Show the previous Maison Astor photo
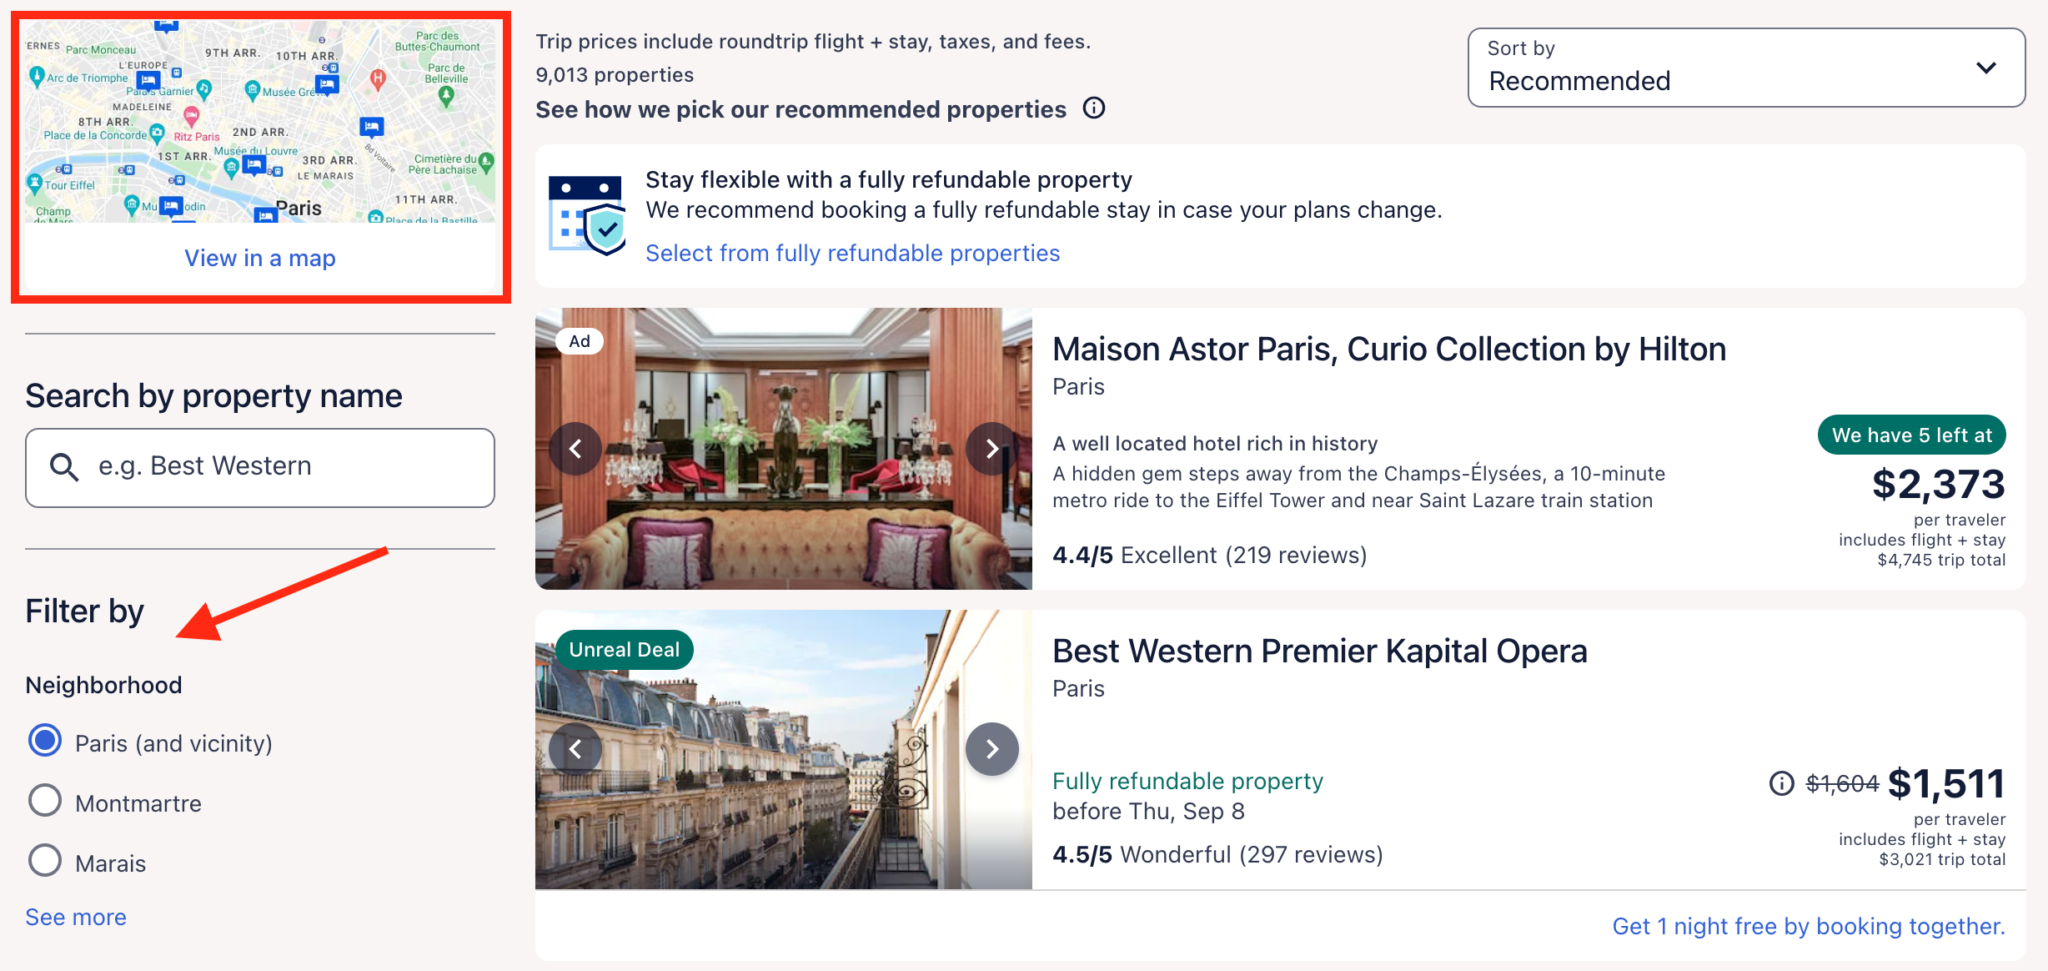This screenshot has height=971, width=2048. pyautogui.click(x=575, y=448)
